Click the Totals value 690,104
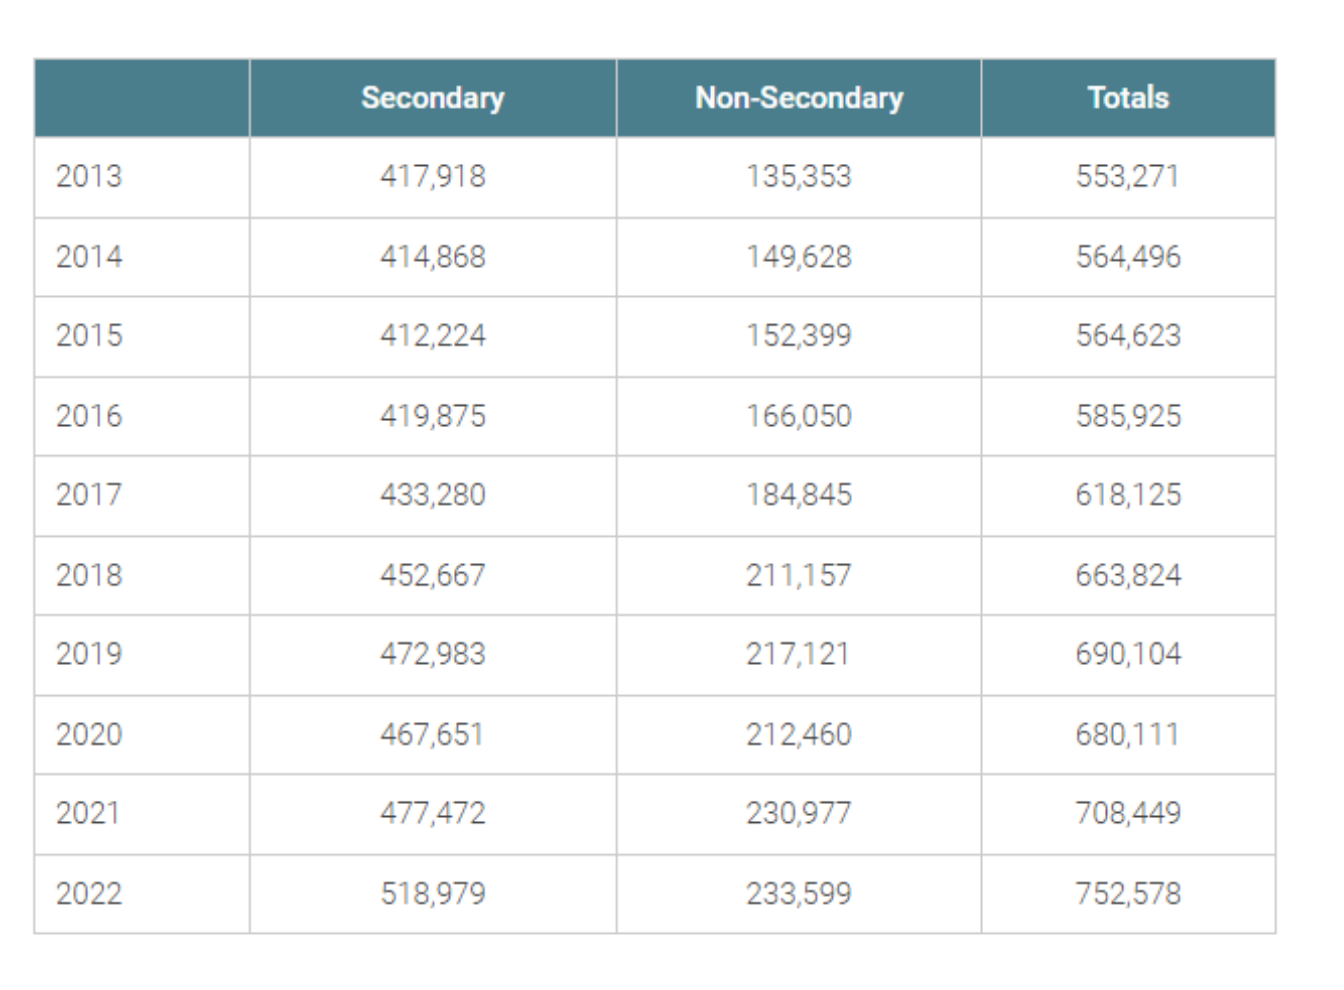1344x990 pixels. (1128, 654)
